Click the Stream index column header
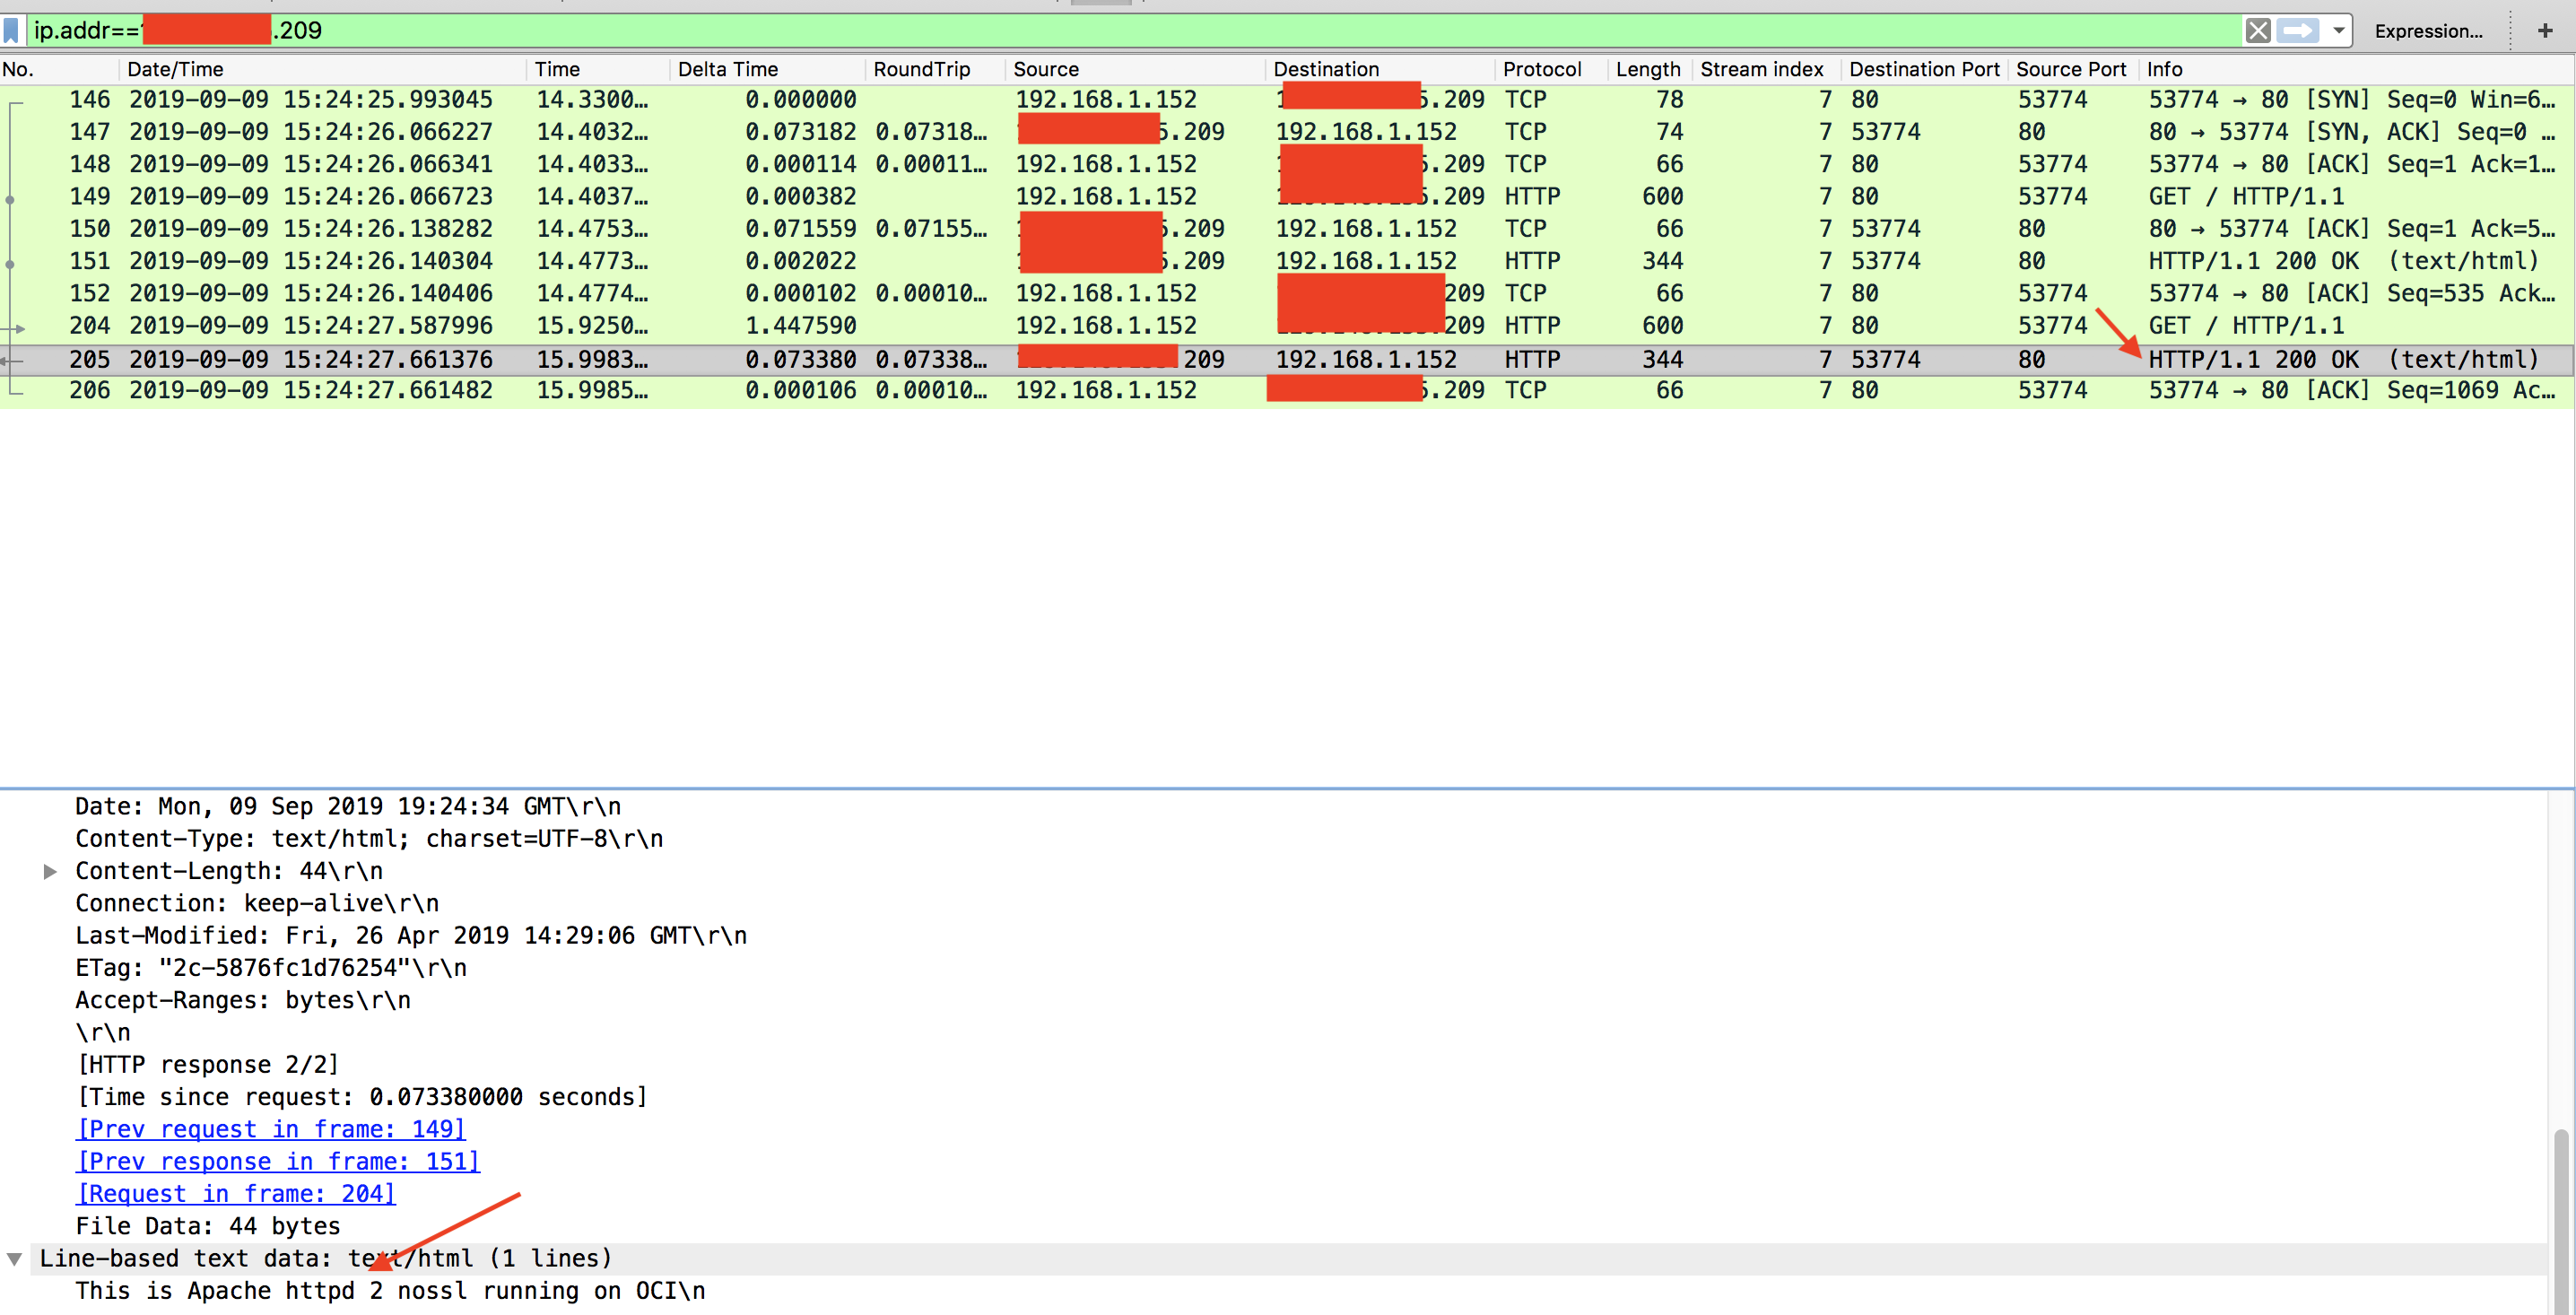The width and height of the screenshot is (2576, 1315). (x=1761, y=69)
